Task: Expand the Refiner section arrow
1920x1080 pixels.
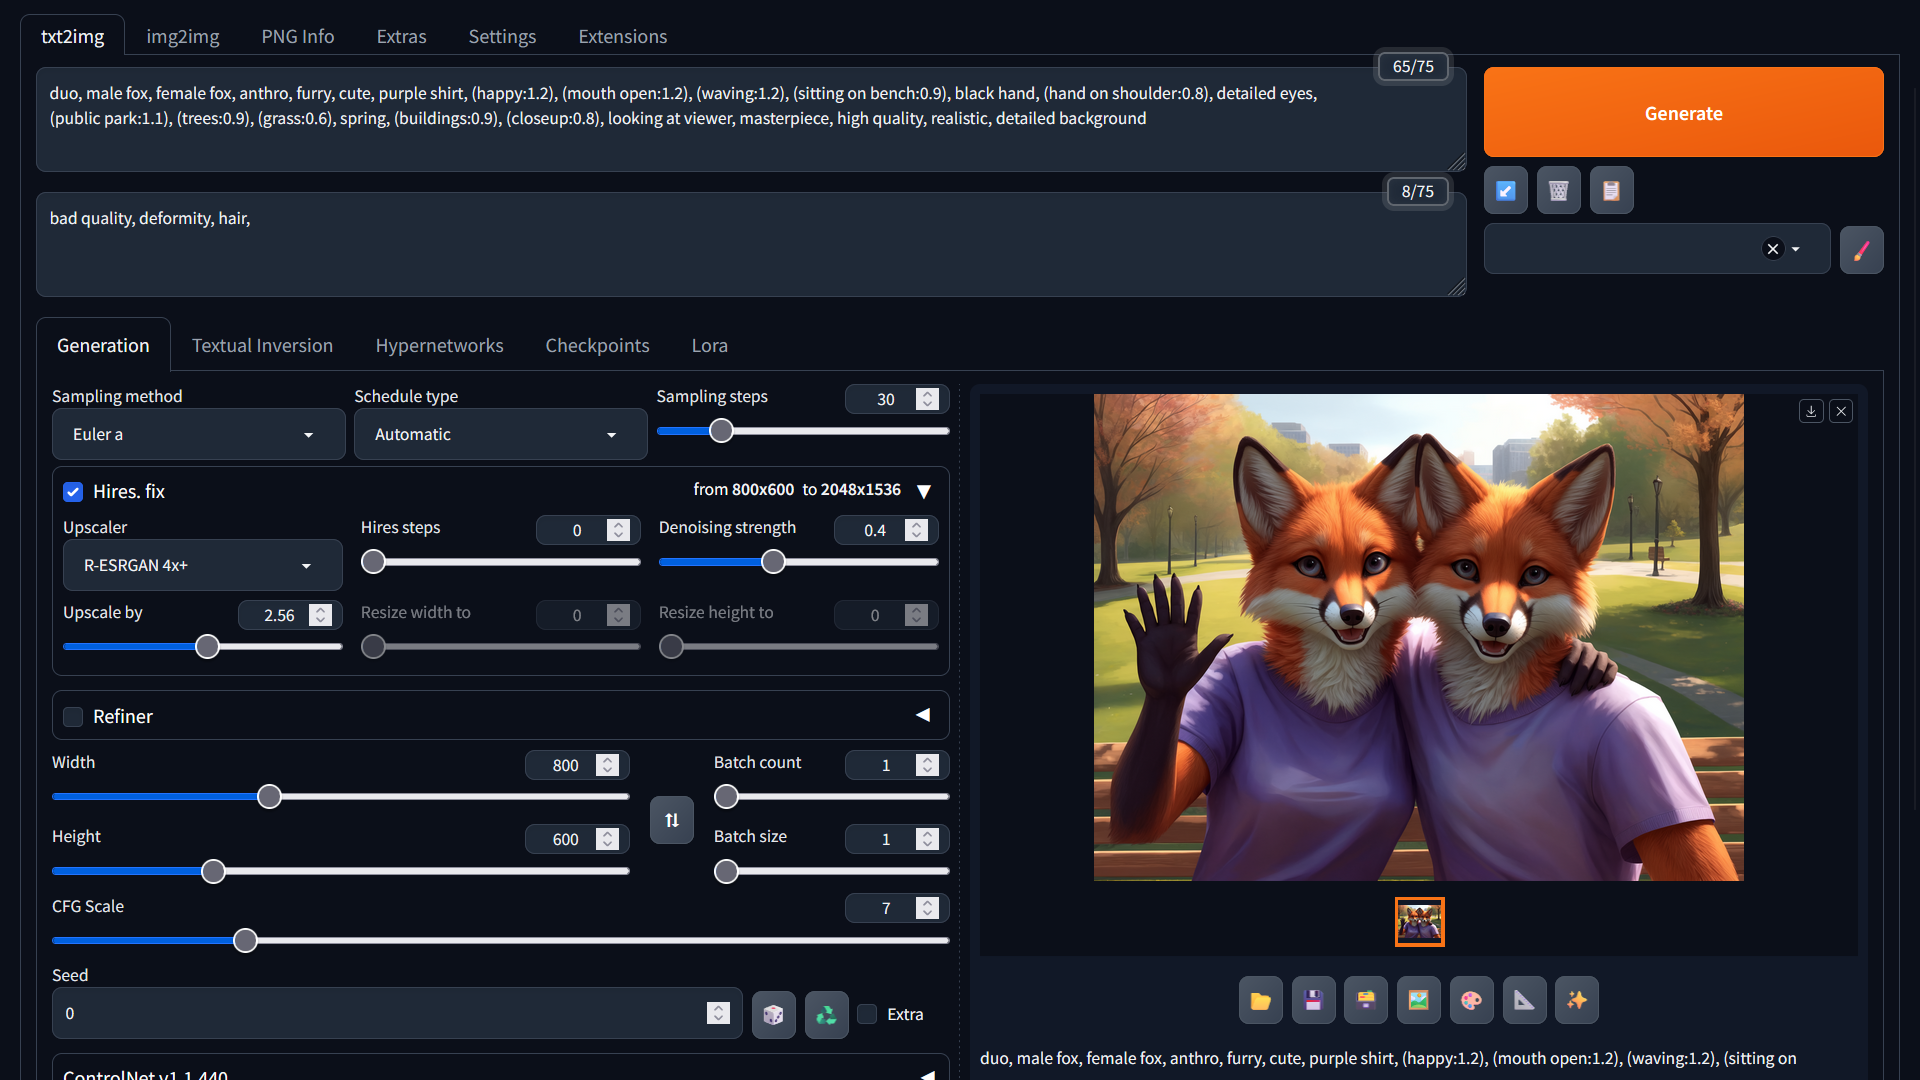Action: click(923, 715)
